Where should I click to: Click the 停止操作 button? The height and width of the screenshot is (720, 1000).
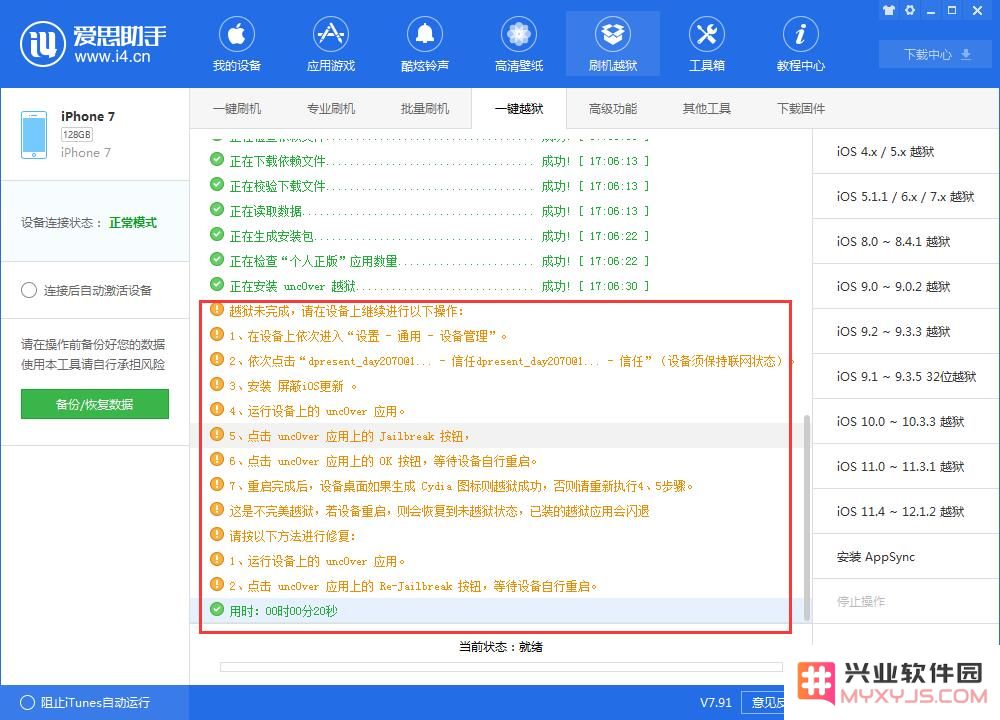pyautogui.click(x=906, y=601)
